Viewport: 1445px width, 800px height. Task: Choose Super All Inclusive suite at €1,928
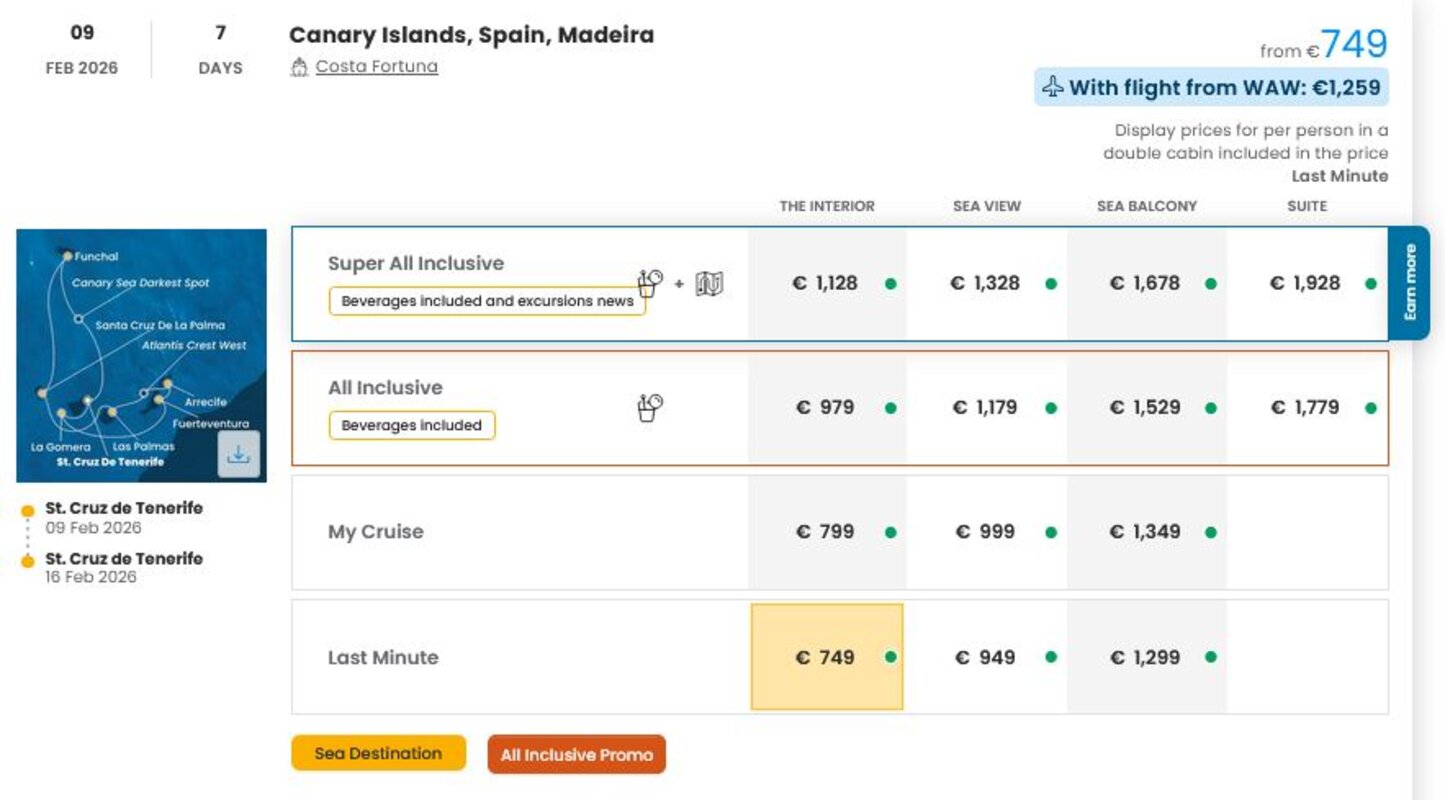coord(1305,283)
